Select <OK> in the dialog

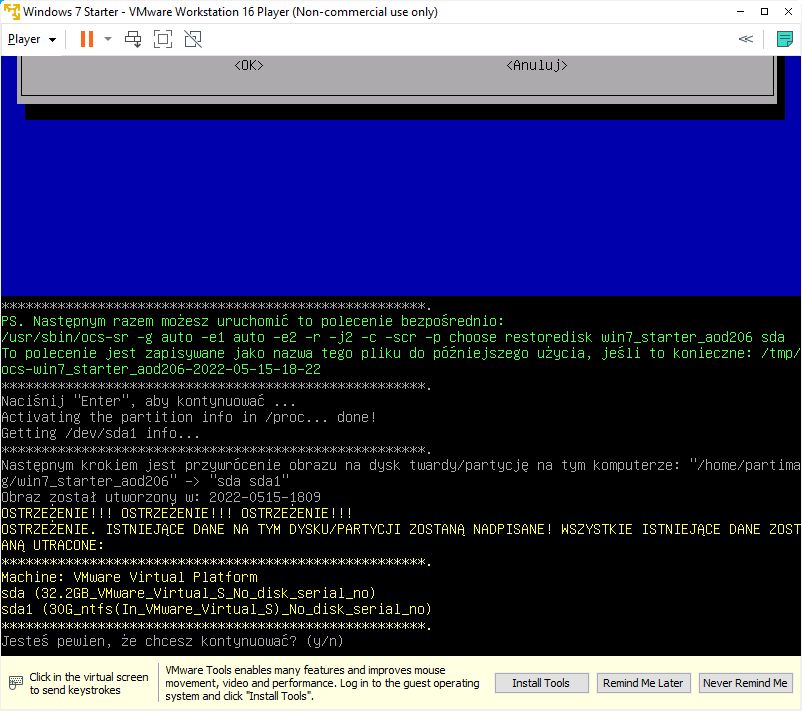[x=248, y=65]
